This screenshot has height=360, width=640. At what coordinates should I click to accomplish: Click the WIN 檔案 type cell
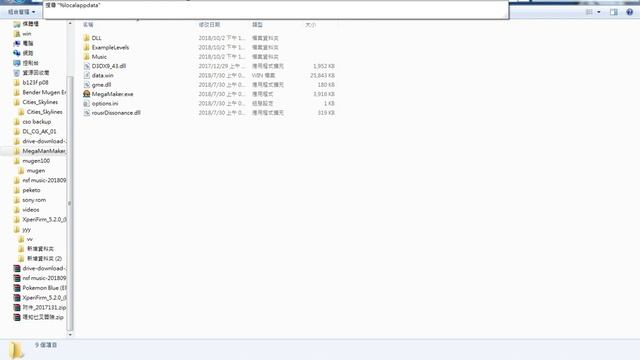coord(264,76)
